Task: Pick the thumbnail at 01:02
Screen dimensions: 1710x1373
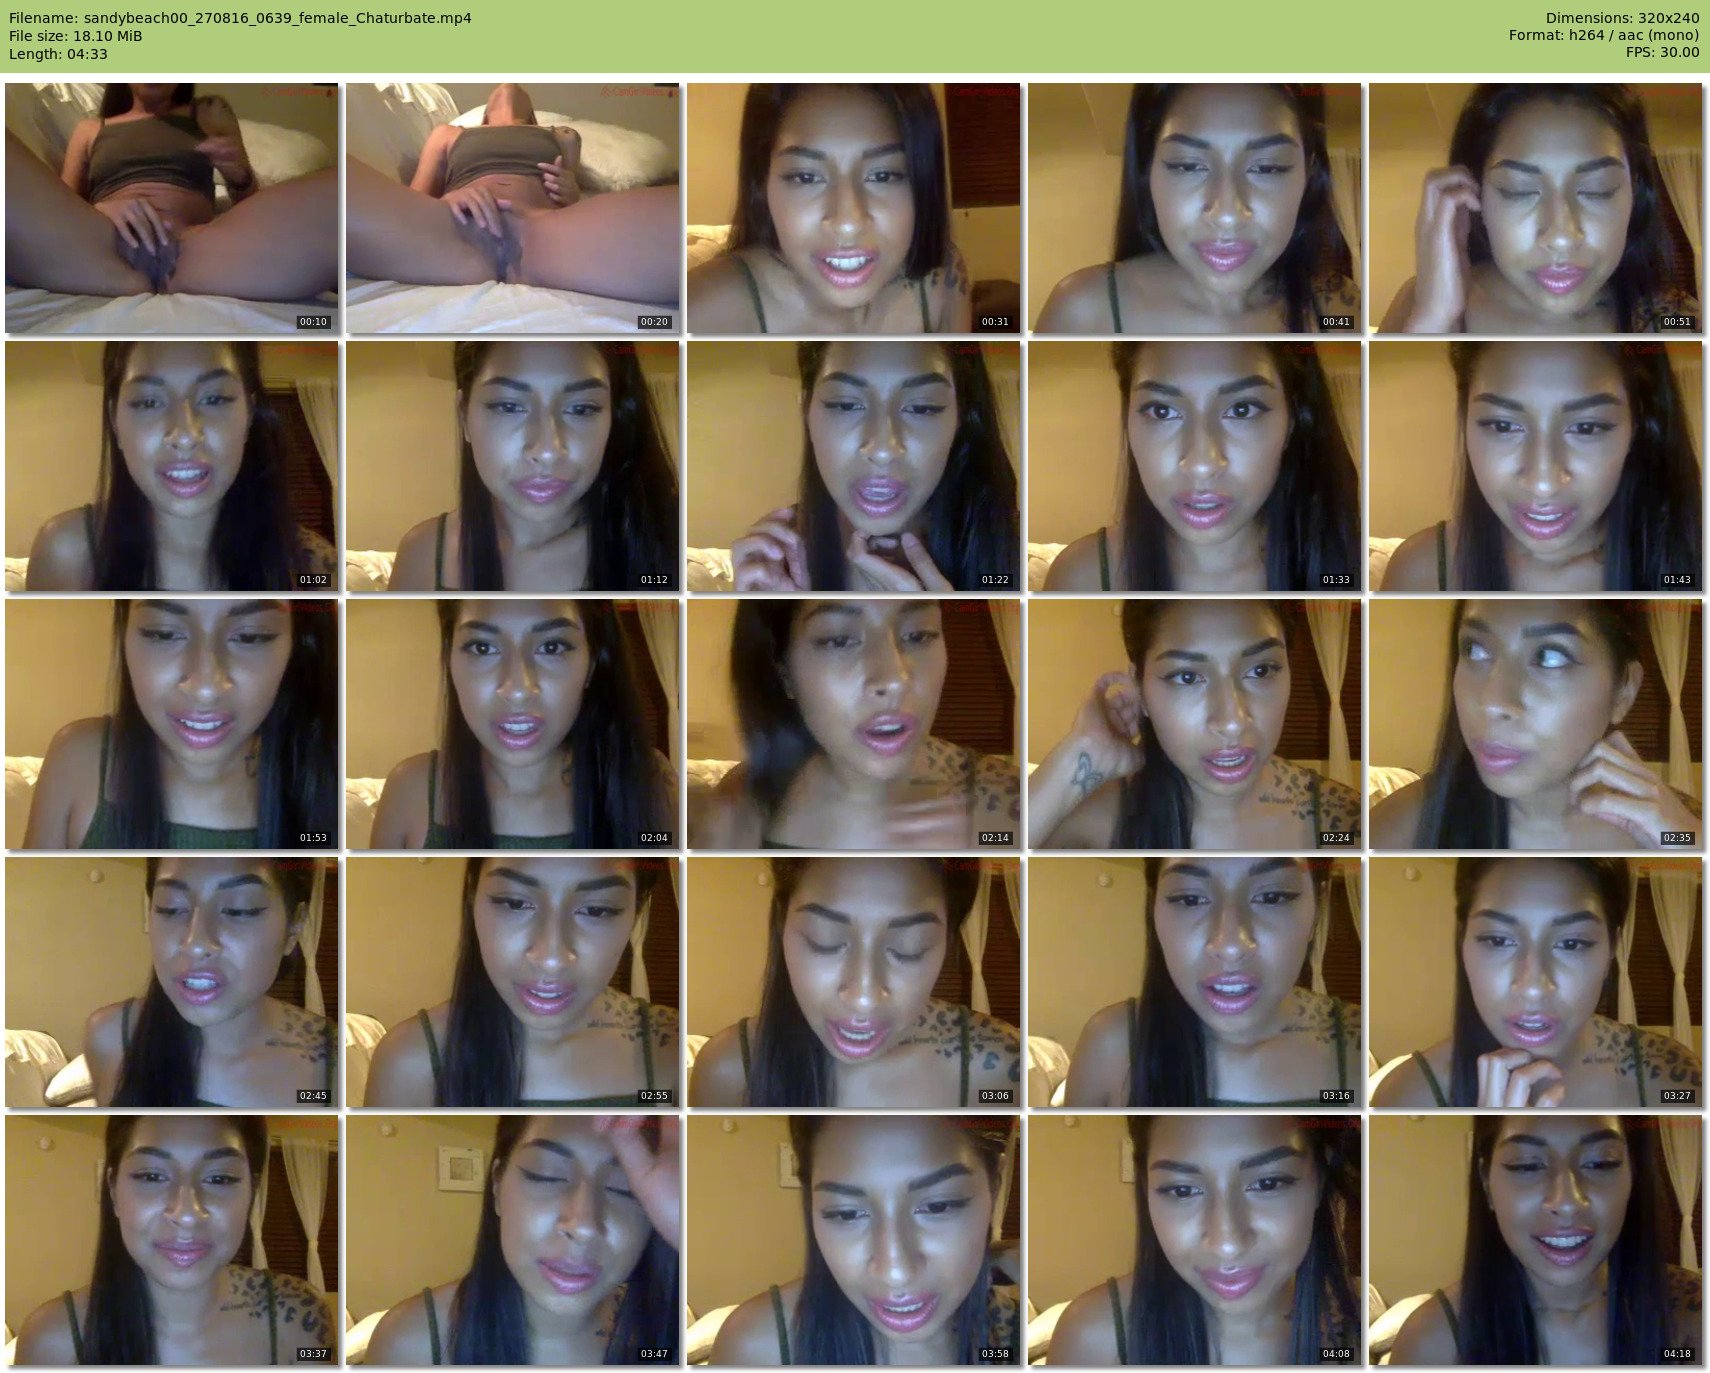Action: click(x=172, y=466)
